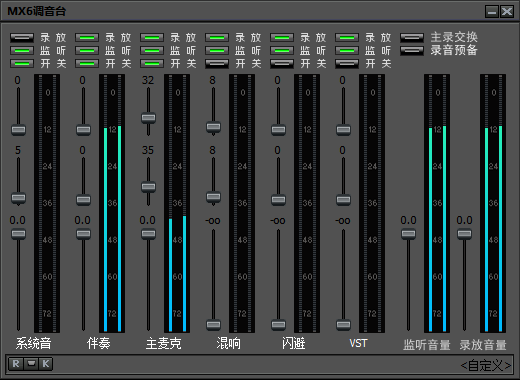Click the 混响 channel label
The width and height of the screenshot is (520, 380).
228,344
